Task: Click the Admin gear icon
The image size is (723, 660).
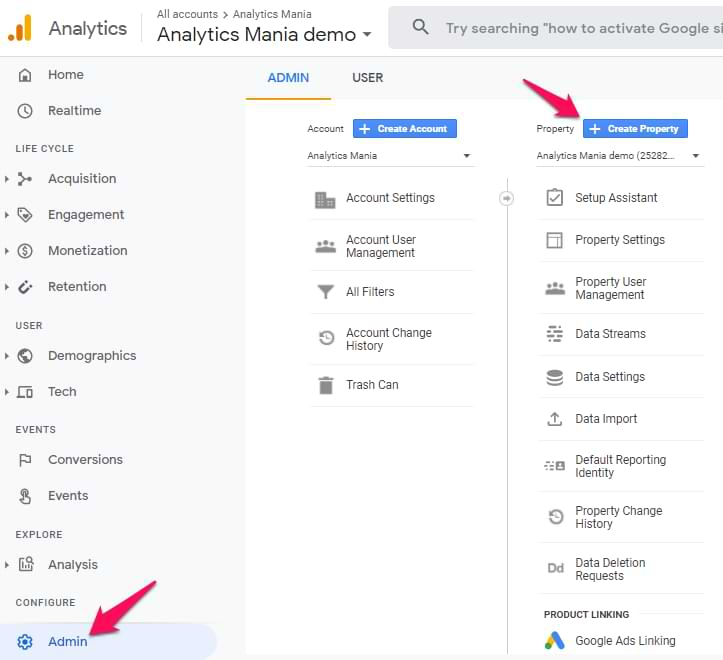Action: click(26, 642)
